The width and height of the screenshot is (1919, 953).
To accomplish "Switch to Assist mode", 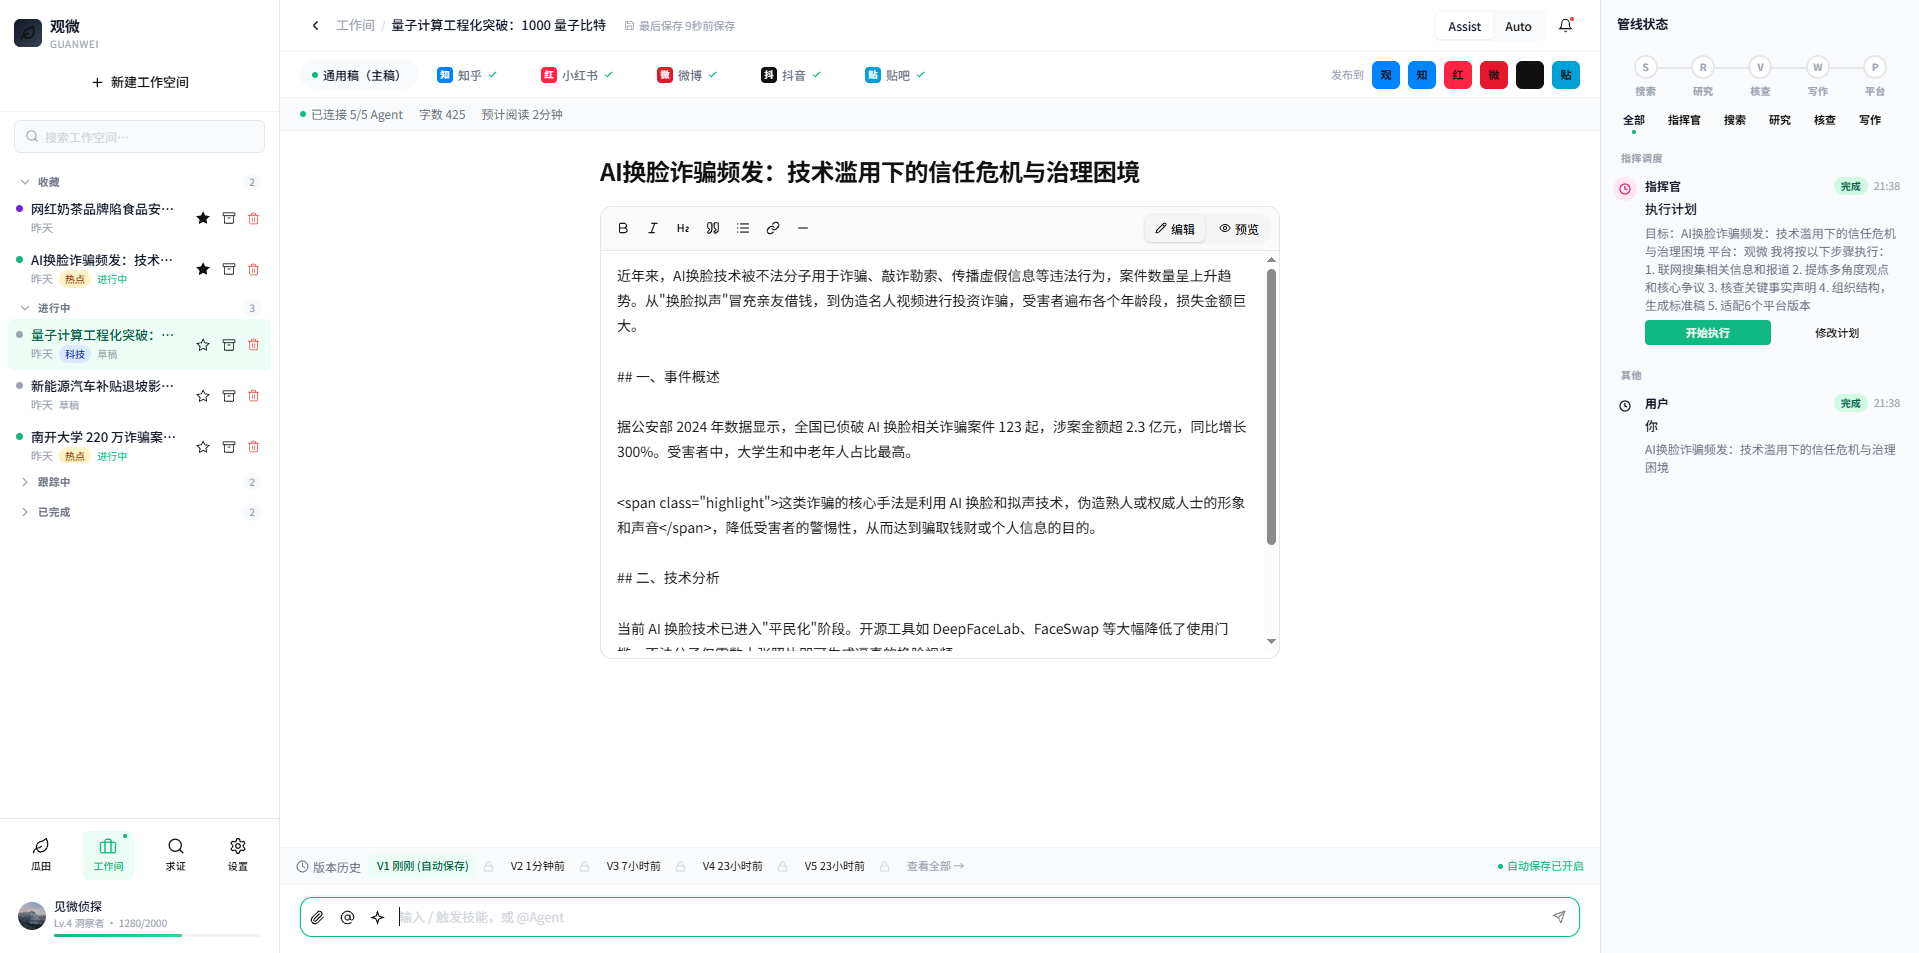I will click(x=1464, y=26).
